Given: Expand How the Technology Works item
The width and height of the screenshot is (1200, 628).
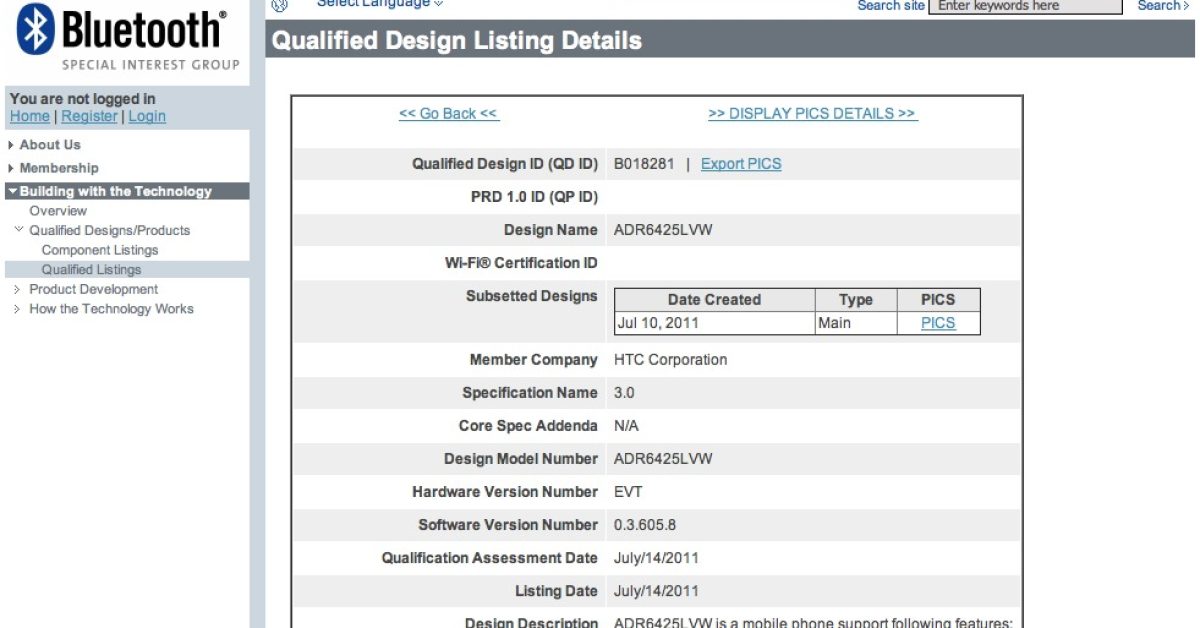Looking at the screenshot, I should tap(111, 309).
